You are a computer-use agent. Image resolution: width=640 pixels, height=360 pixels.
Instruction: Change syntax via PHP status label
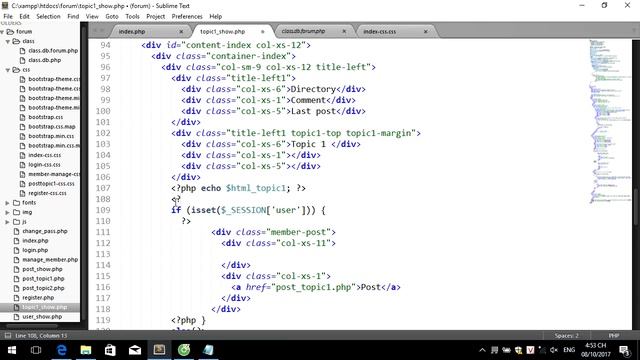point(614,336)
